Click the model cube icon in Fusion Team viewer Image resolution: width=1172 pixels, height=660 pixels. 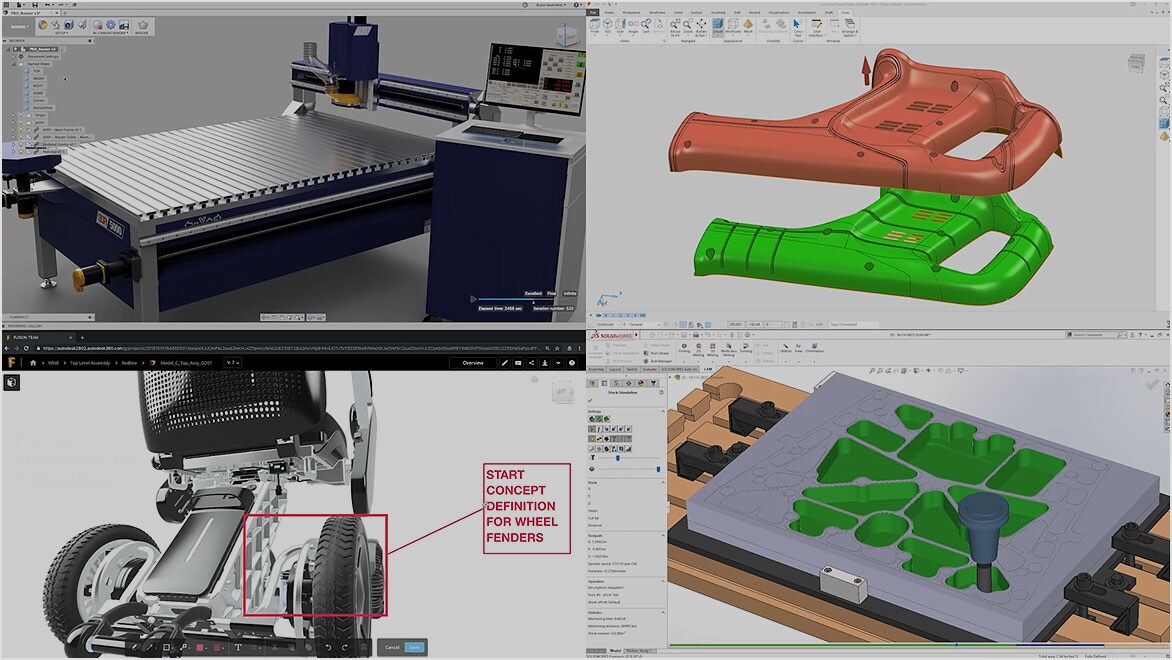(x=11, y=382)
